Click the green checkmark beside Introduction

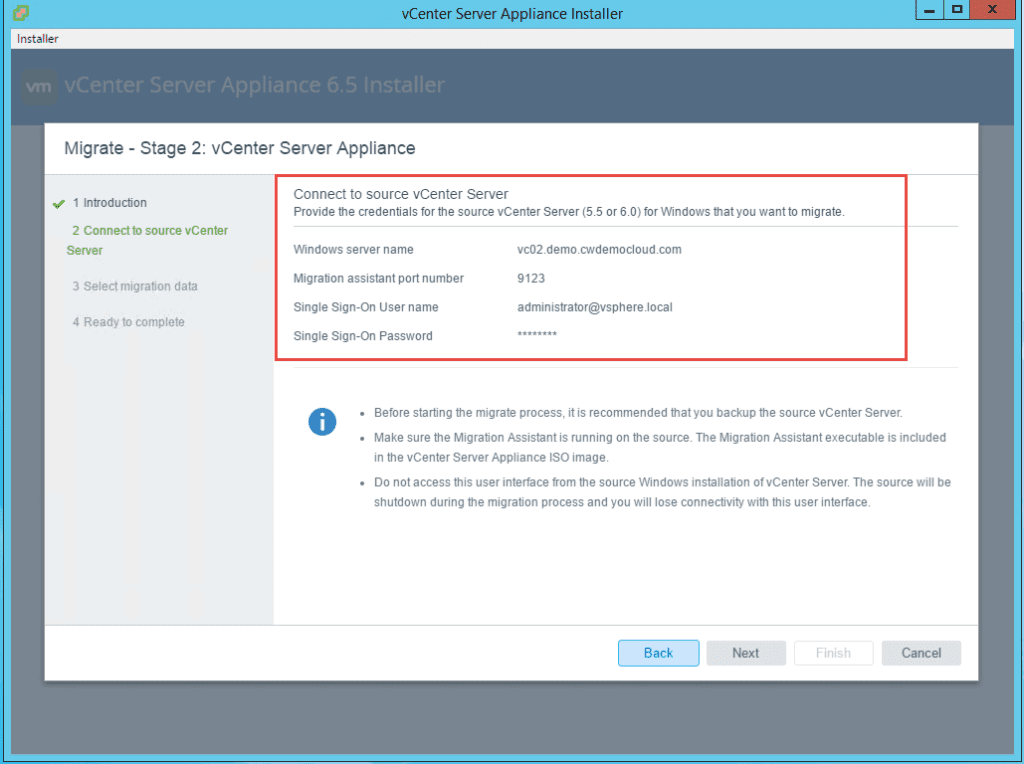59,204
